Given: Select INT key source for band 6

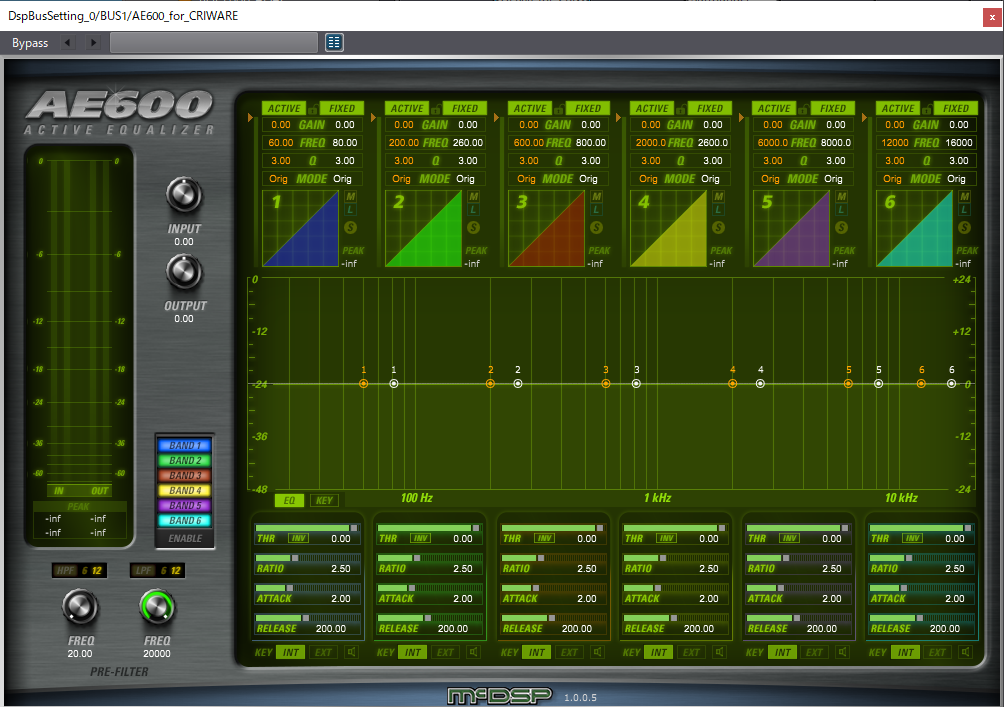Looking at the screenshot, I should pos(905,652).
